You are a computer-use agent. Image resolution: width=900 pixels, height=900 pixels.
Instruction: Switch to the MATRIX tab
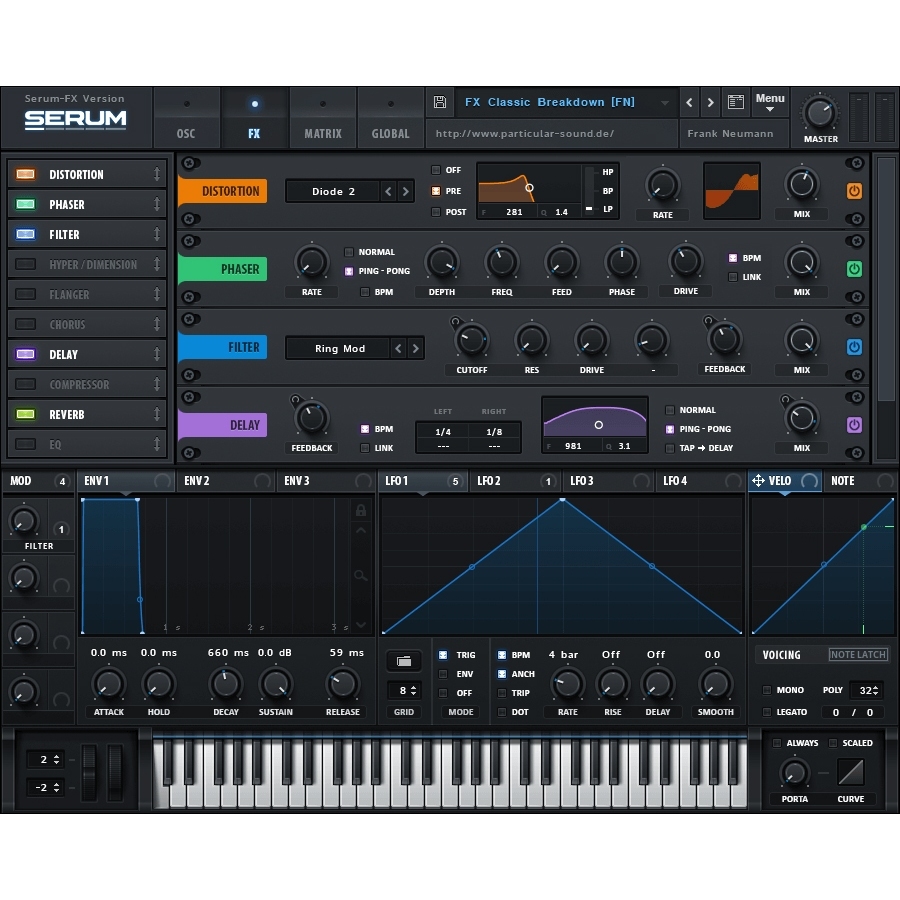(323, 119)
